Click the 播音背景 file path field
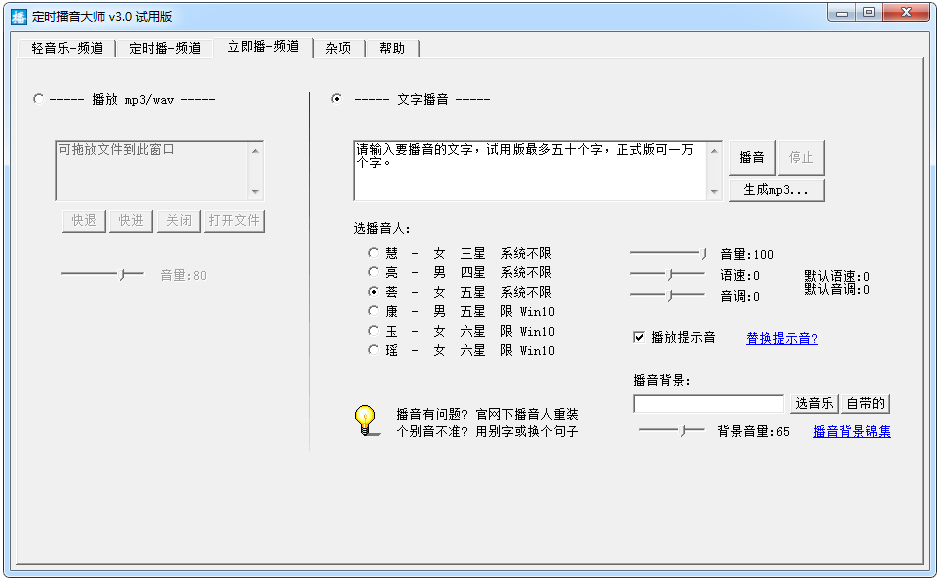Screen dimensions: 940x580 [709, 404]
